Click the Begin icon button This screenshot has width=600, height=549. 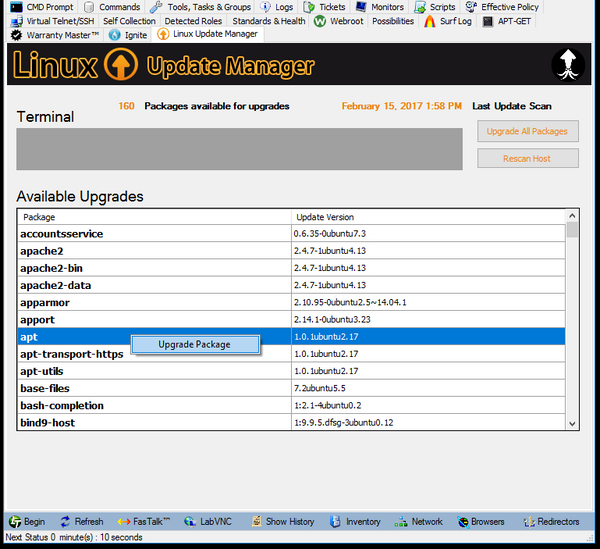pos(15,521)
